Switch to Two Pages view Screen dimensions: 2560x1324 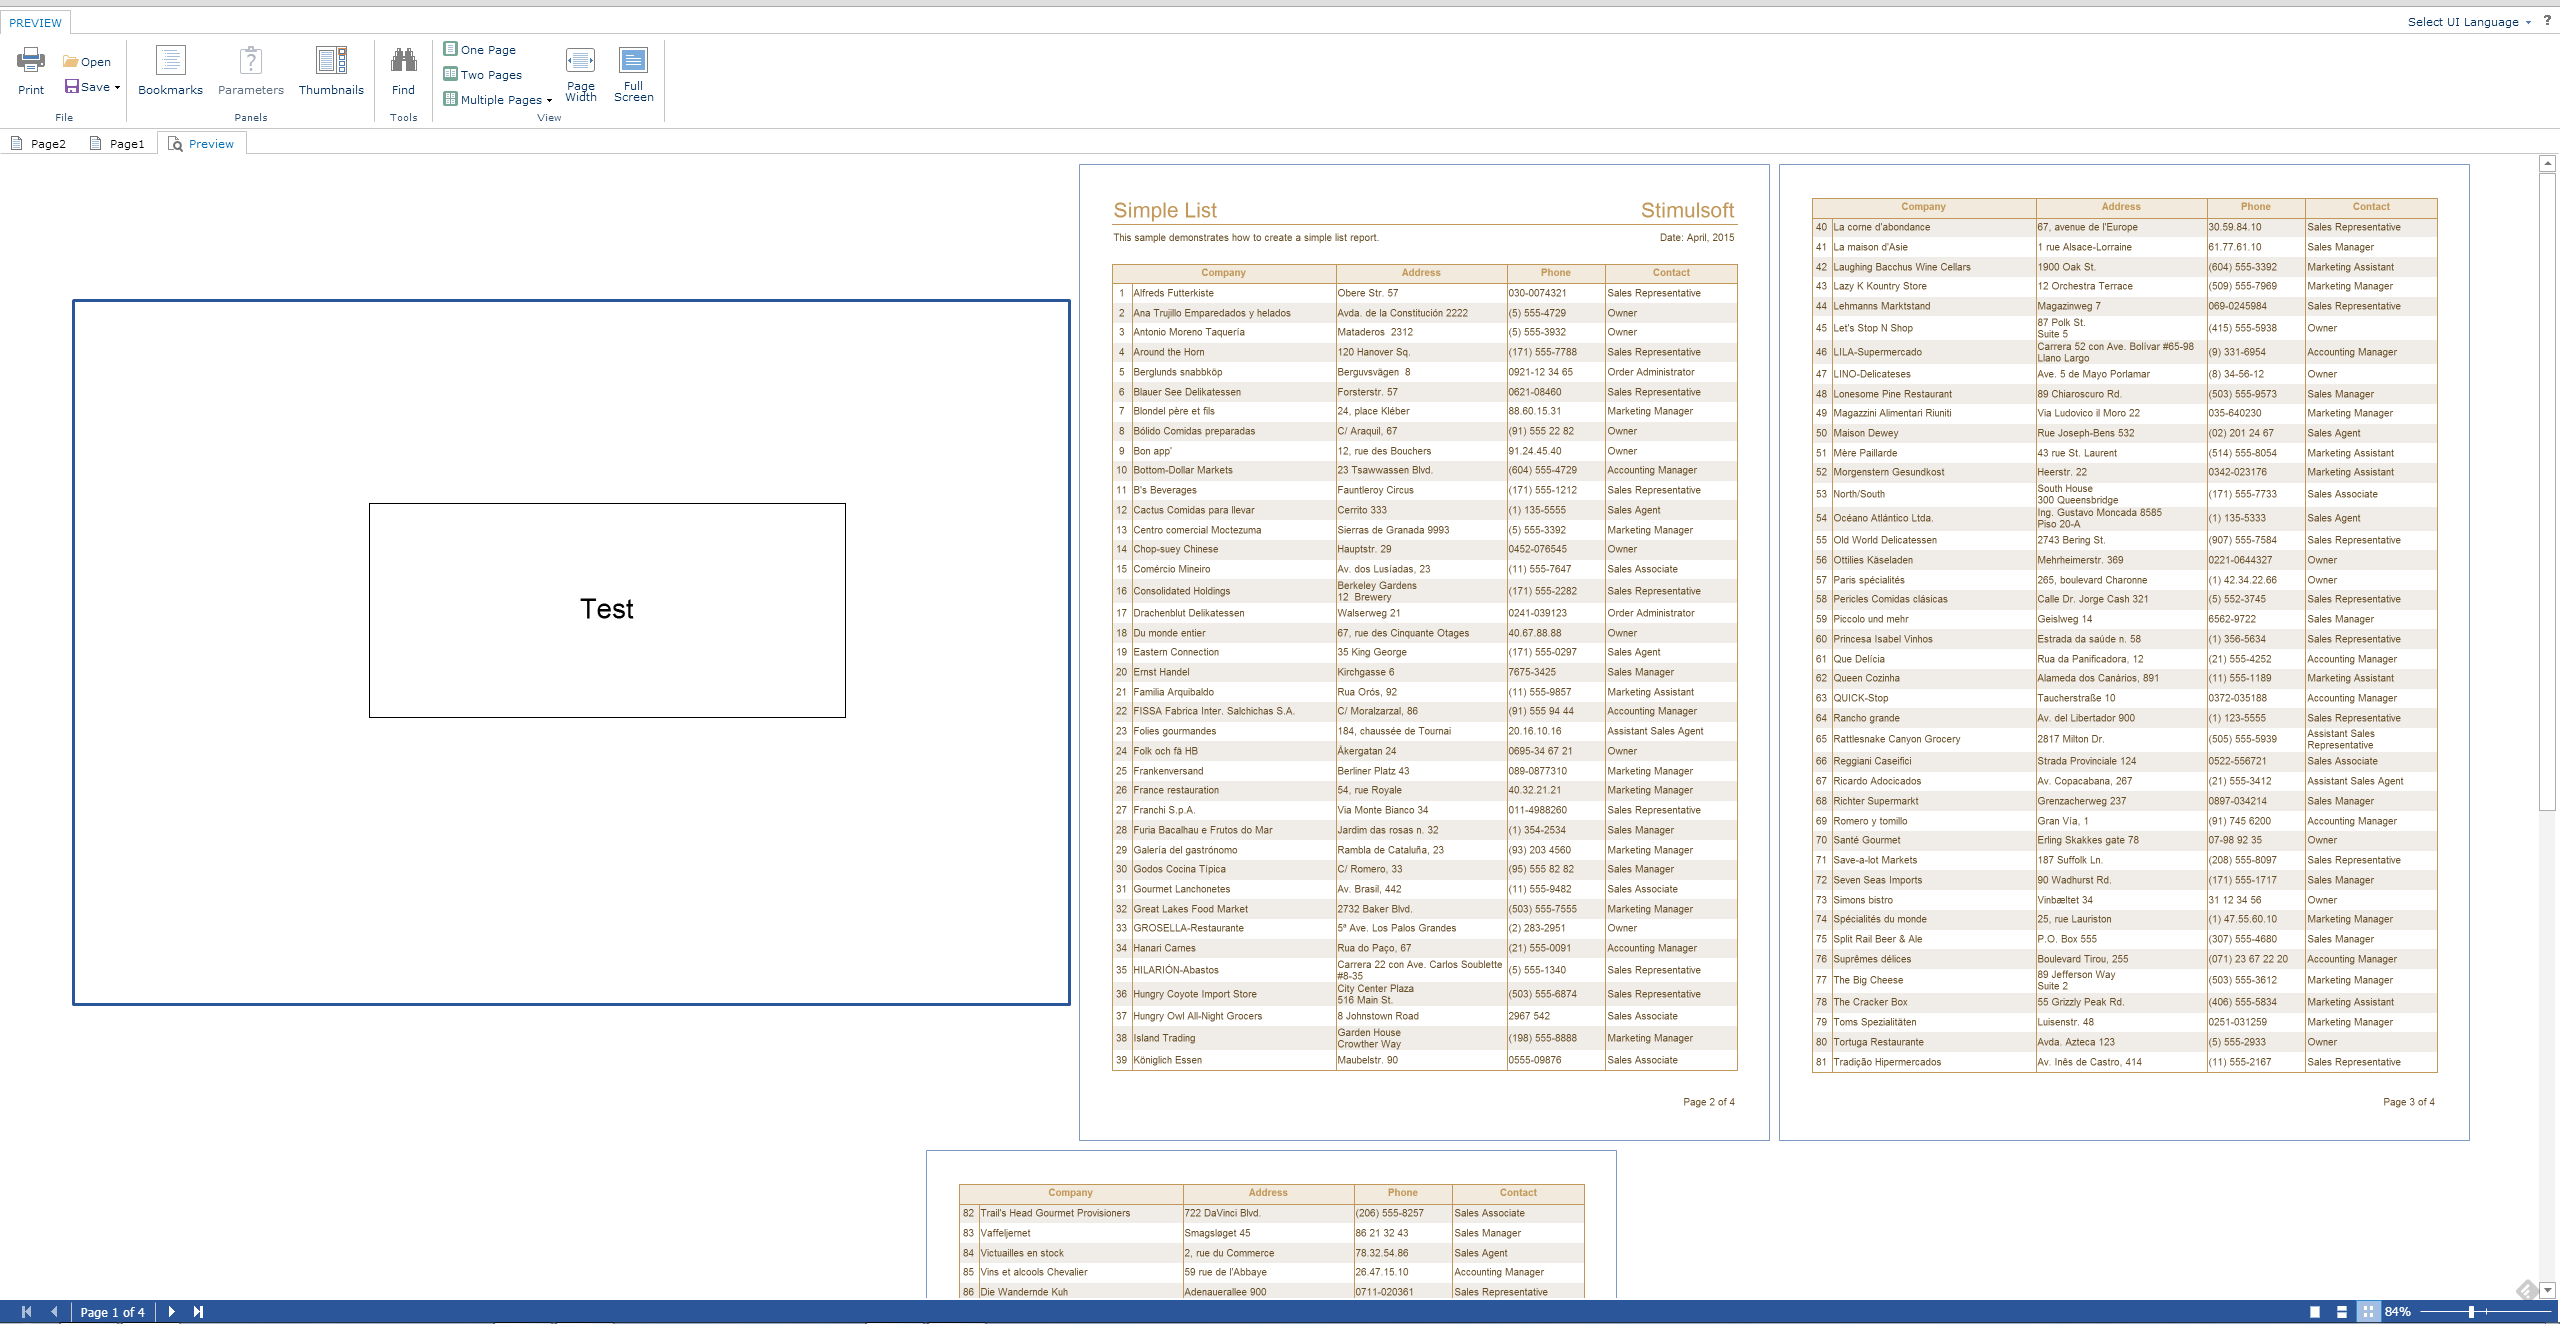pos(484,74)
